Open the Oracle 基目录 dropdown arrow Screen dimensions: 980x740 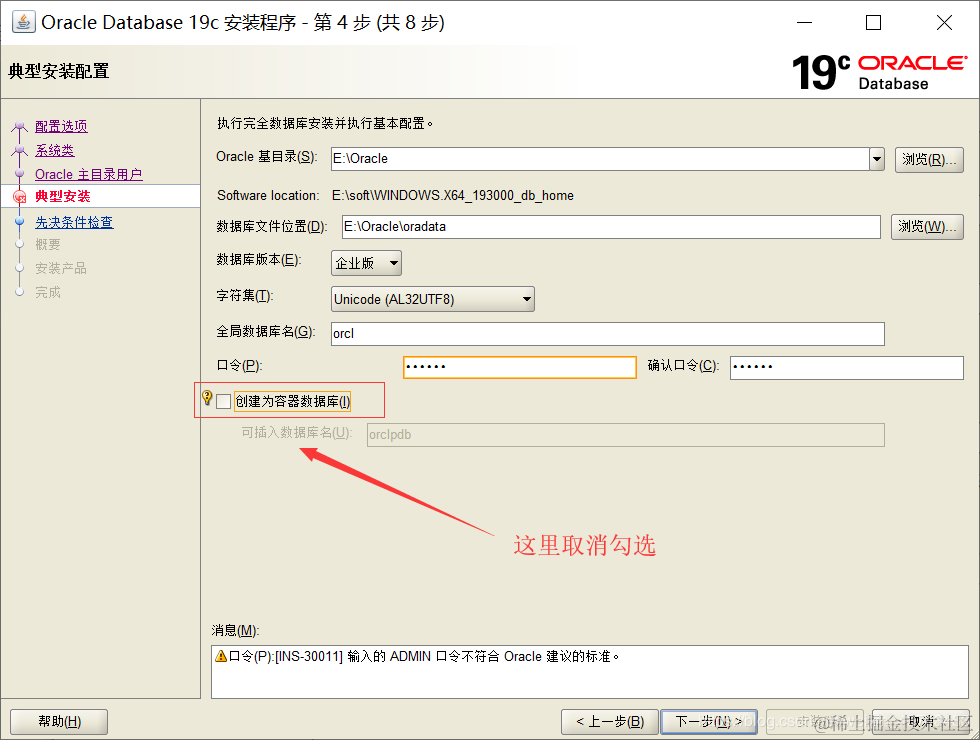877,159
